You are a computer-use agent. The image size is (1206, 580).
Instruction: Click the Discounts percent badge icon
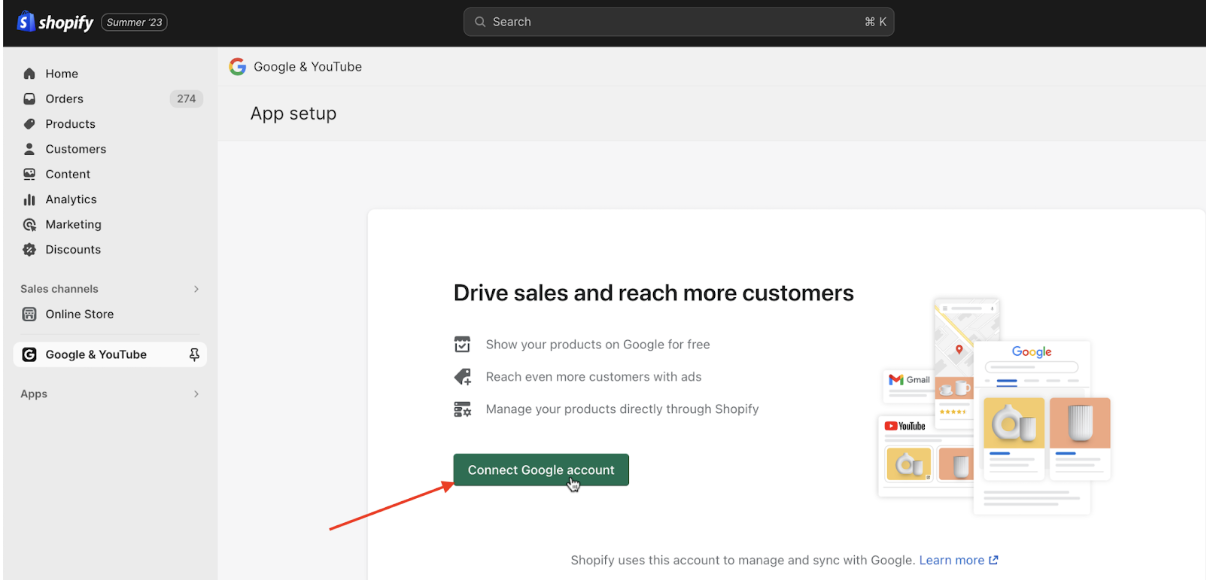click(29, 249)
